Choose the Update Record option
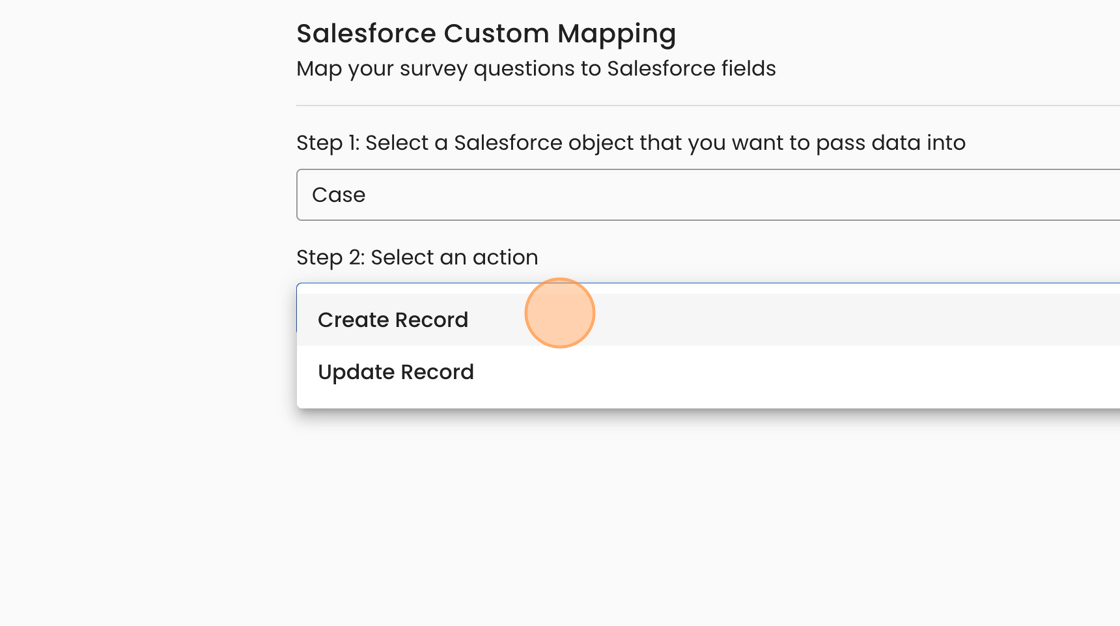1120x626 pixels. pyautogui.click(x=396, y=372)
